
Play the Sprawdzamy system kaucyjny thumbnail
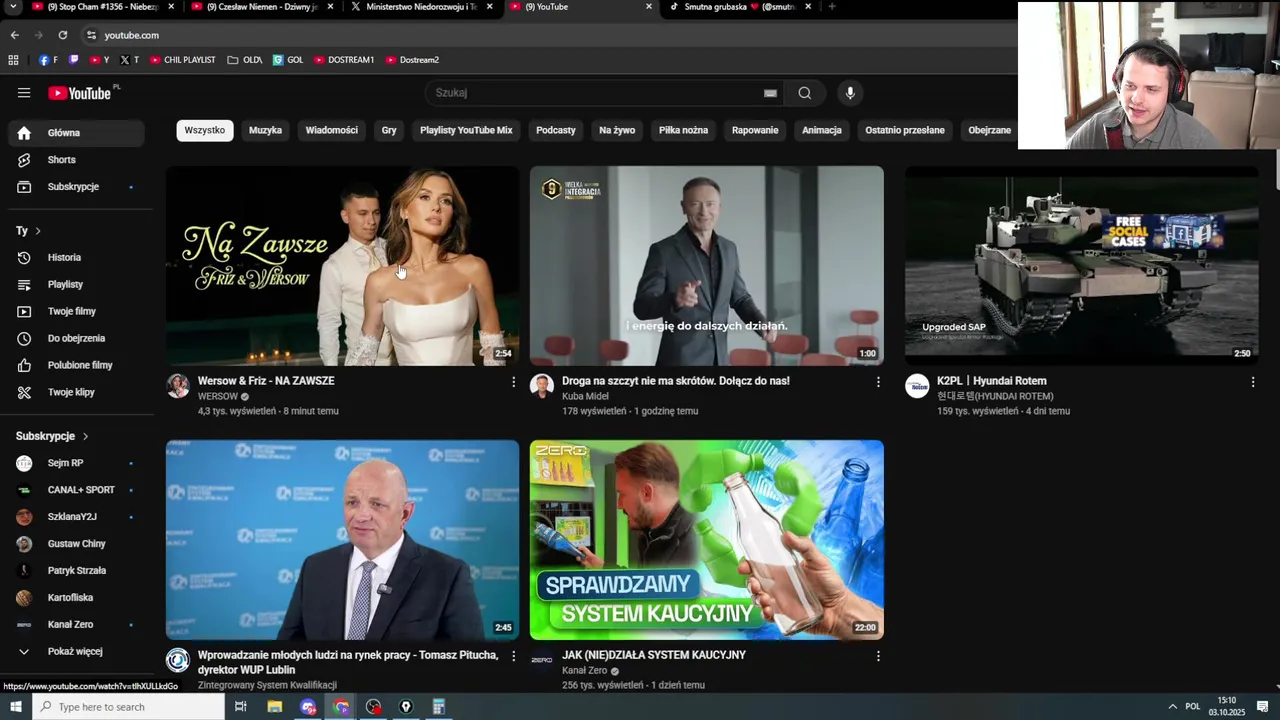707,540
